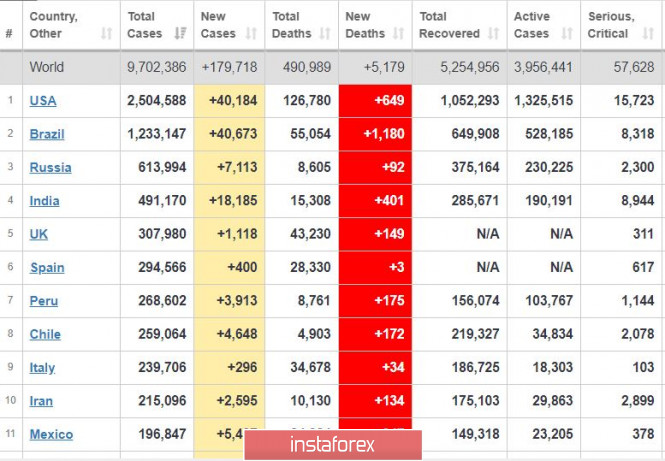Open the Italy country link
The image size is (665, 461).
click(x=42, y=368)
